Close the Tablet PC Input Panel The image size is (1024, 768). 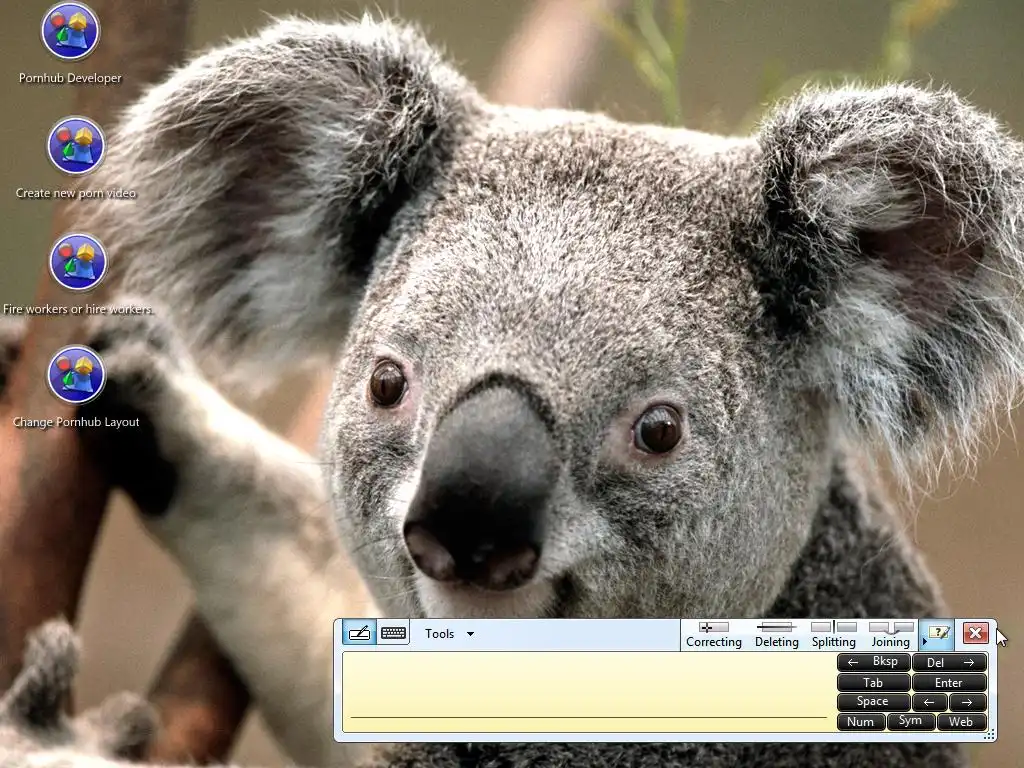tap(975, 633)
